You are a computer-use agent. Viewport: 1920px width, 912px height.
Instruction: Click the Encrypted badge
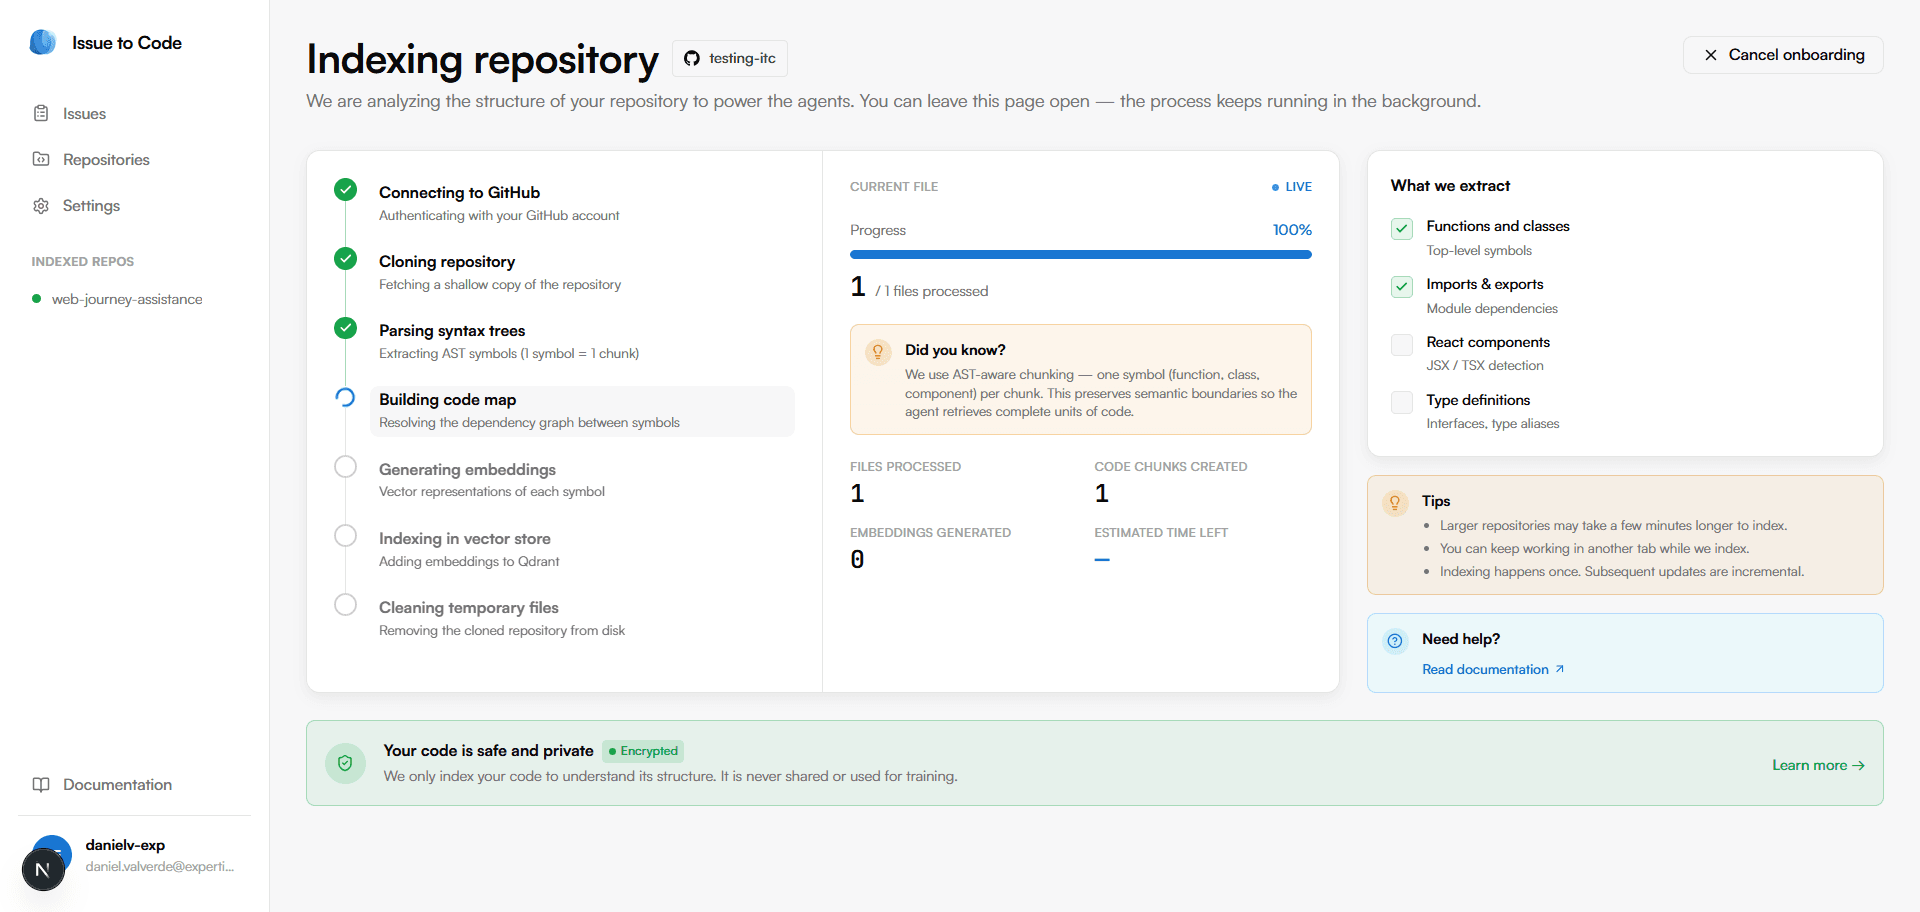coord(643,751)
